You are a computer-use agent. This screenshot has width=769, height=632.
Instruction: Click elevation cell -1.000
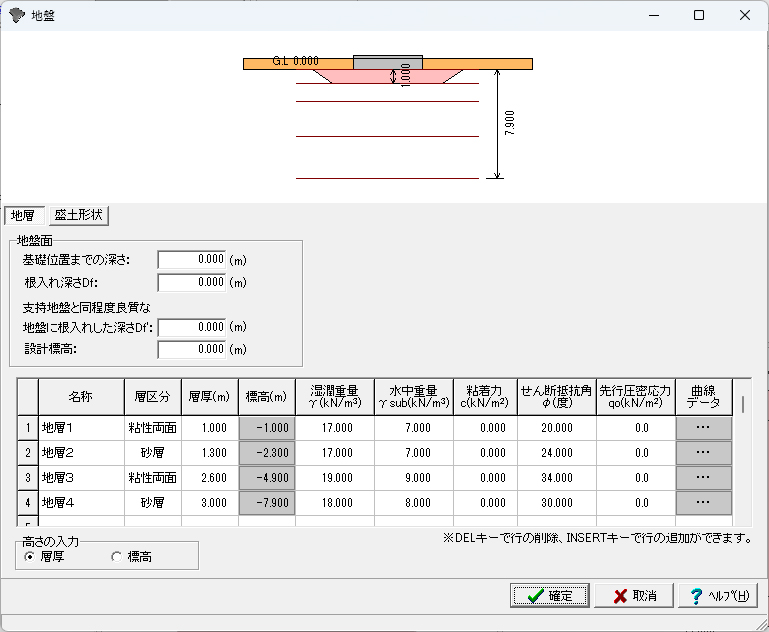coord(267,428)
